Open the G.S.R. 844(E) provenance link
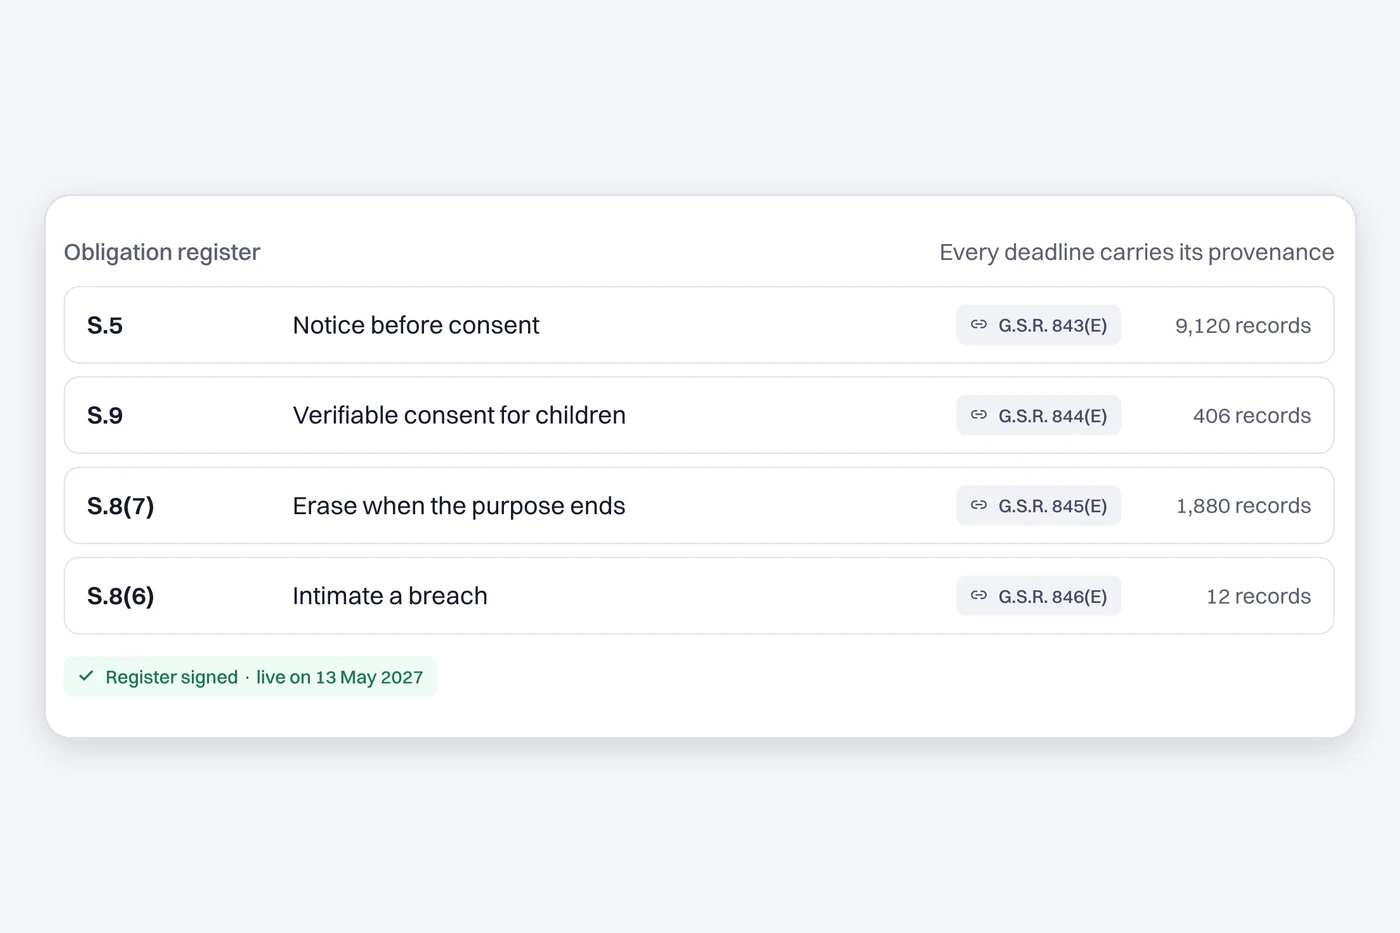 coord(1038,415)
